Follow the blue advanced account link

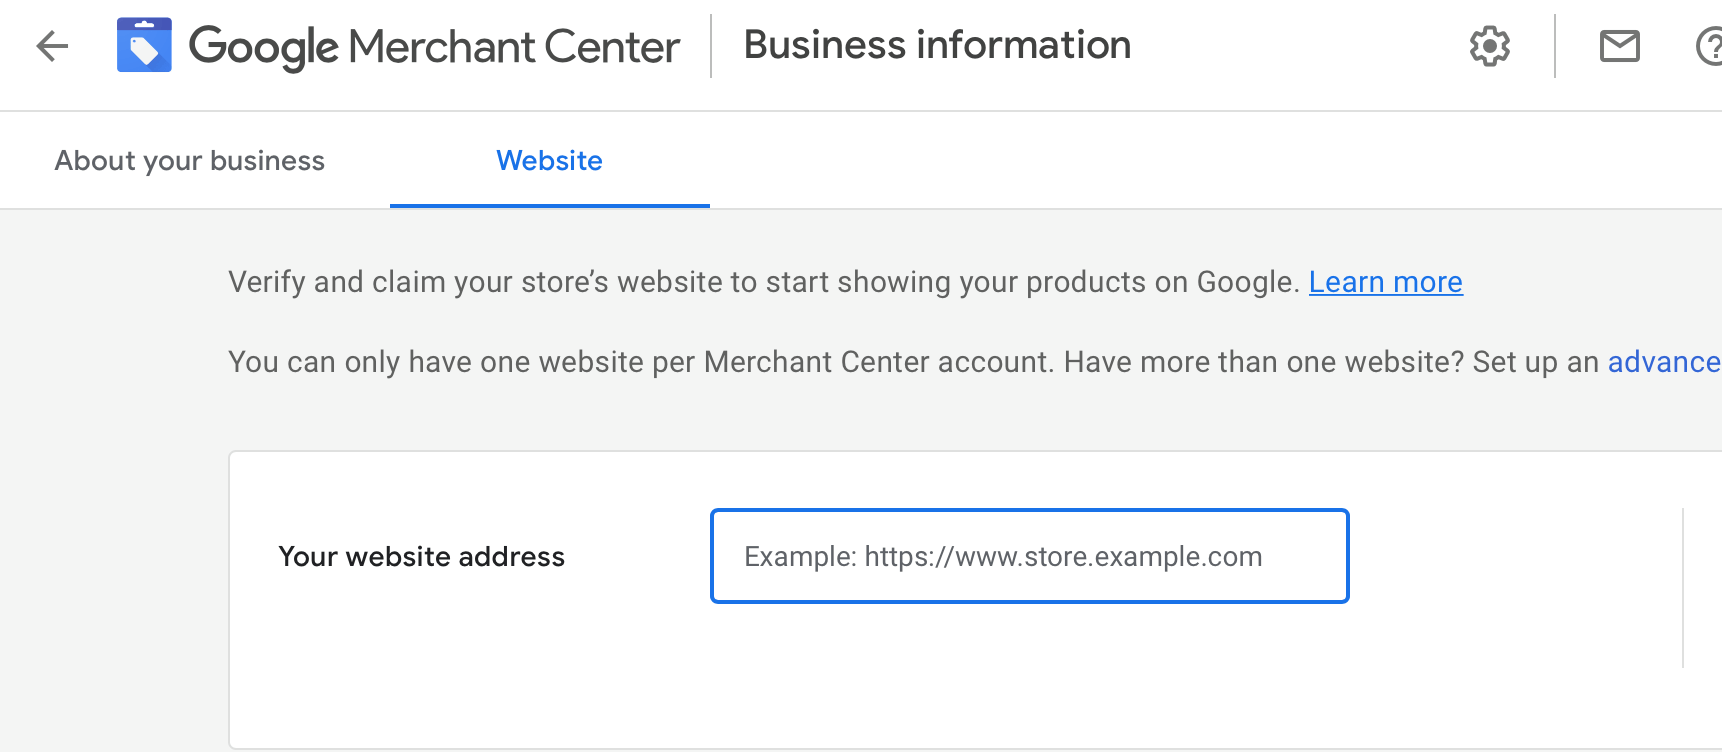tap(1663, 362)
